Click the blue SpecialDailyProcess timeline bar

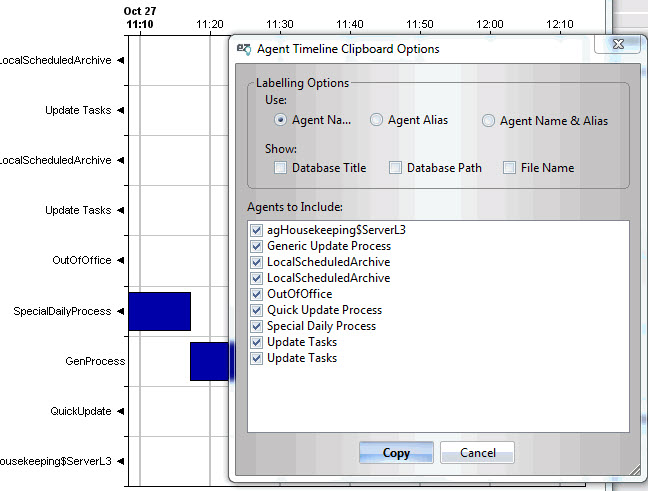[x=159, y=311]
